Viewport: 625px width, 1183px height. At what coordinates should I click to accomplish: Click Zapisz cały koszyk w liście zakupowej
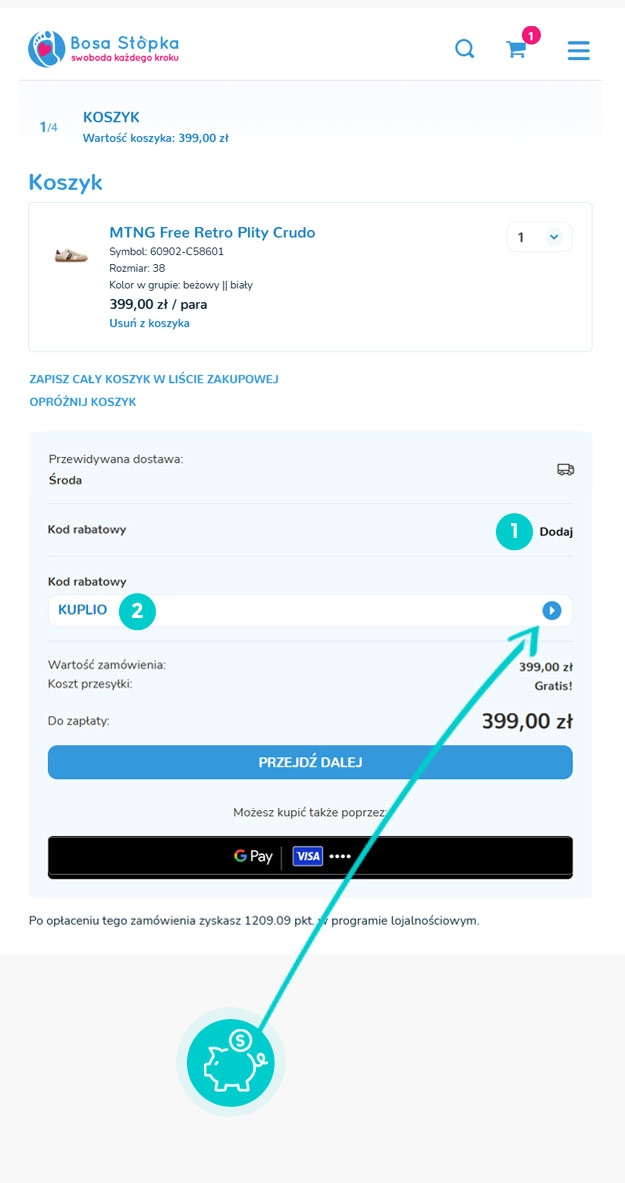point(153,379)
